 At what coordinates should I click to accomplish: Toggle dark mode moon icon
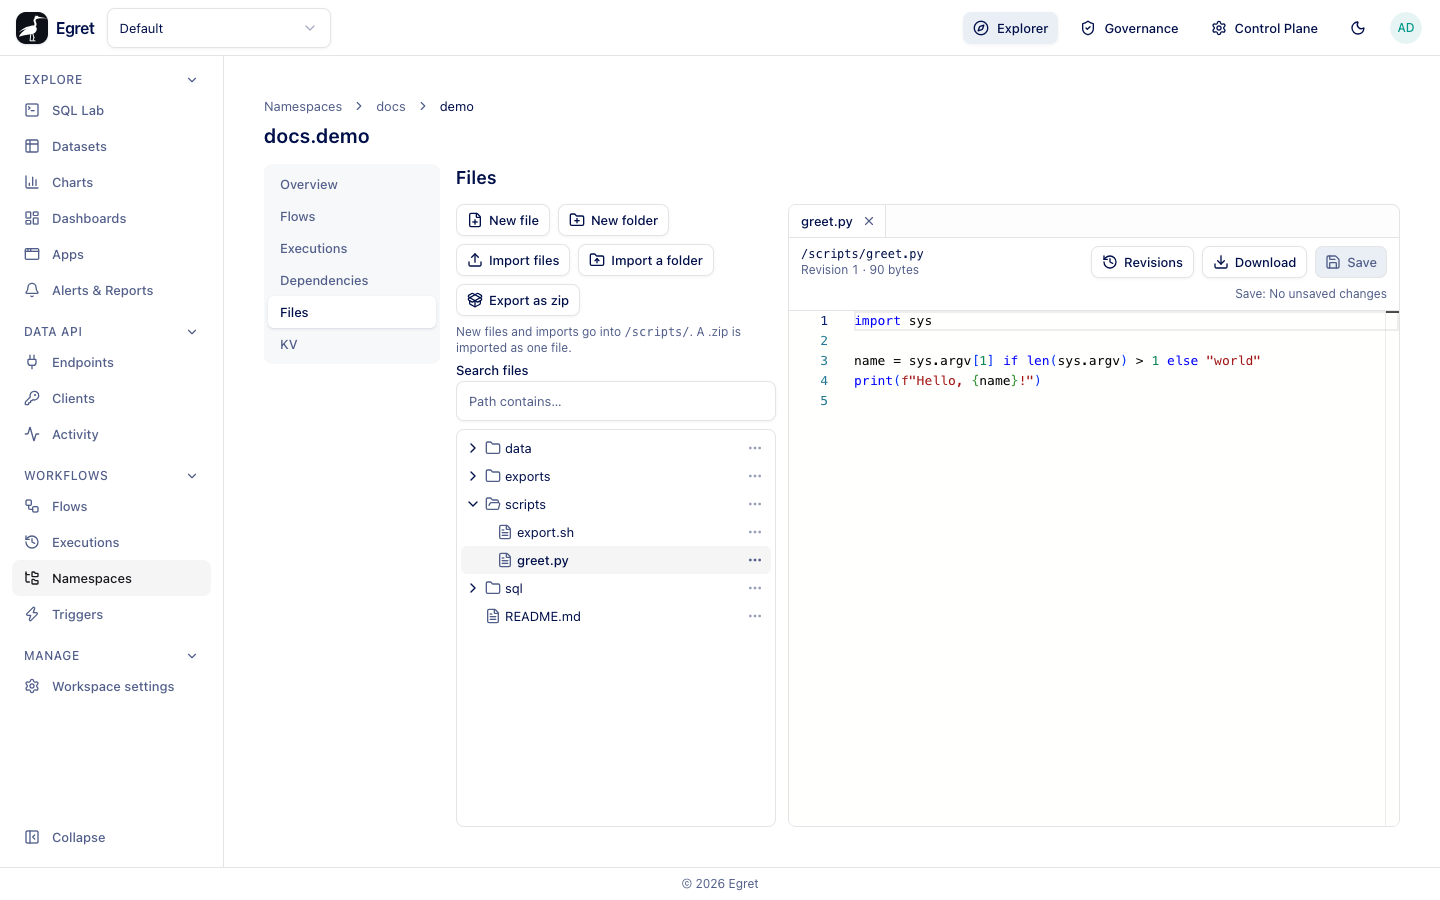[x=1358, y=28]
